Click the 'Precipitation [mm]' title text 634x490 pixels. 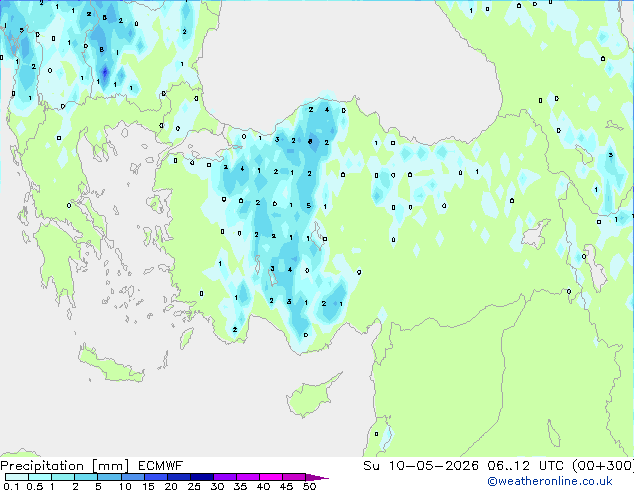pyautogui.click(x=65, y=466)
